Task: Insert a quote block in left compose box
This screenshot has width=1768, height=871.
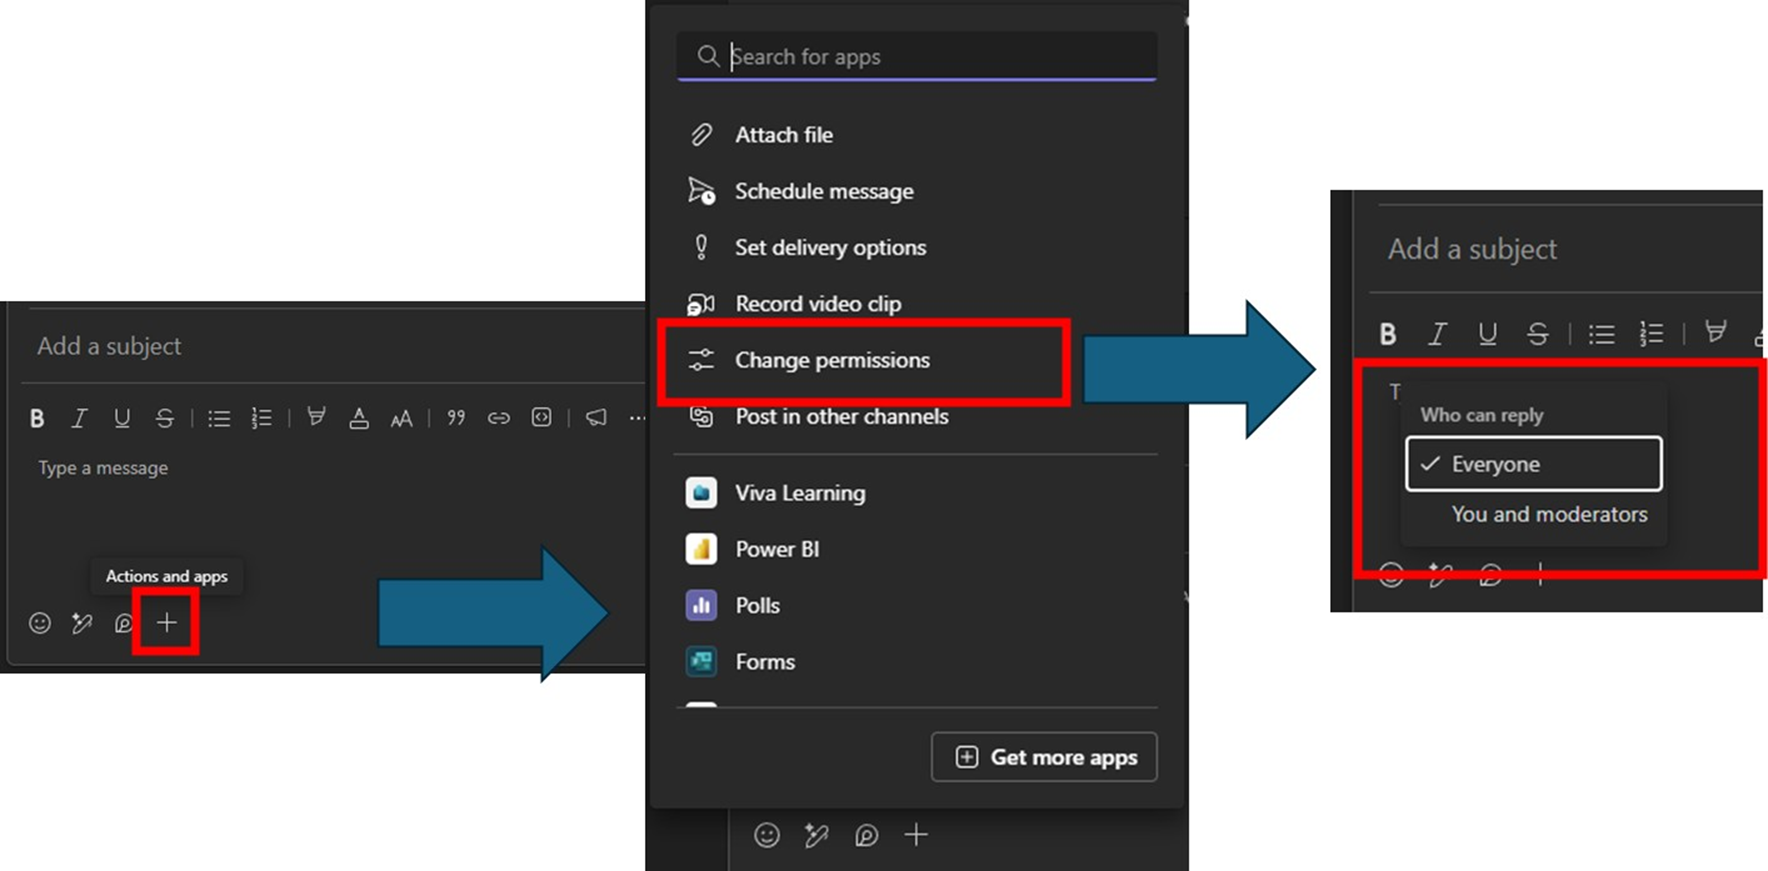Action: click(x=456, y=417)
